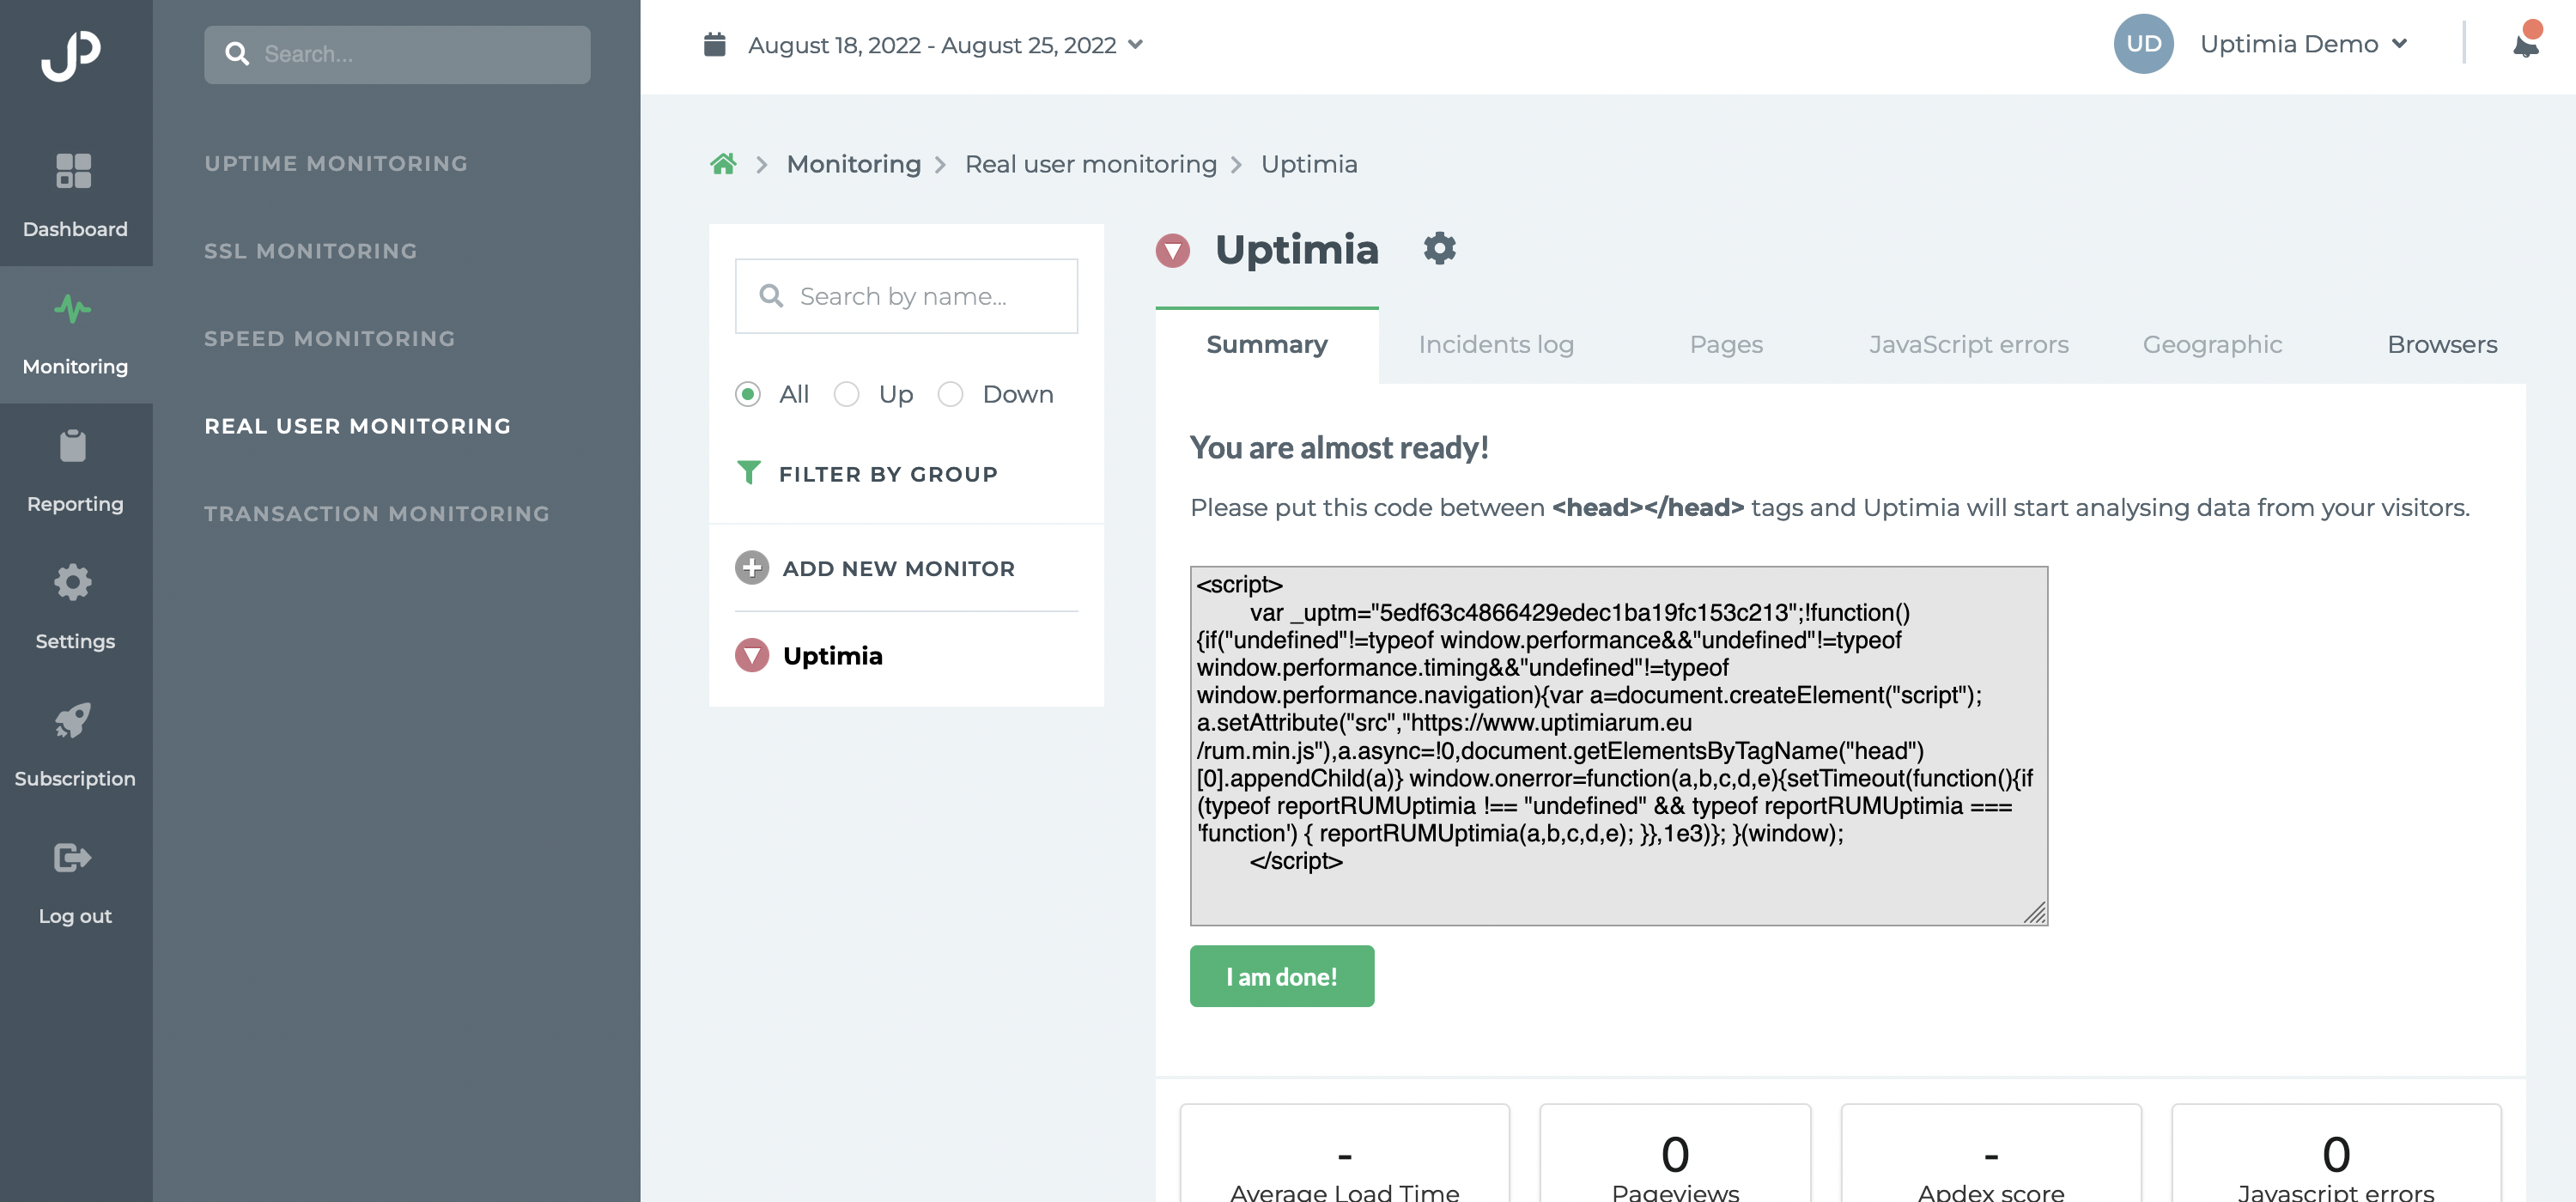The height and width of the screenshot is (1202, 2576).
Task: Open the Uptimia Demo account menu
Action: pyautogui.click(x=2303, y=44)
